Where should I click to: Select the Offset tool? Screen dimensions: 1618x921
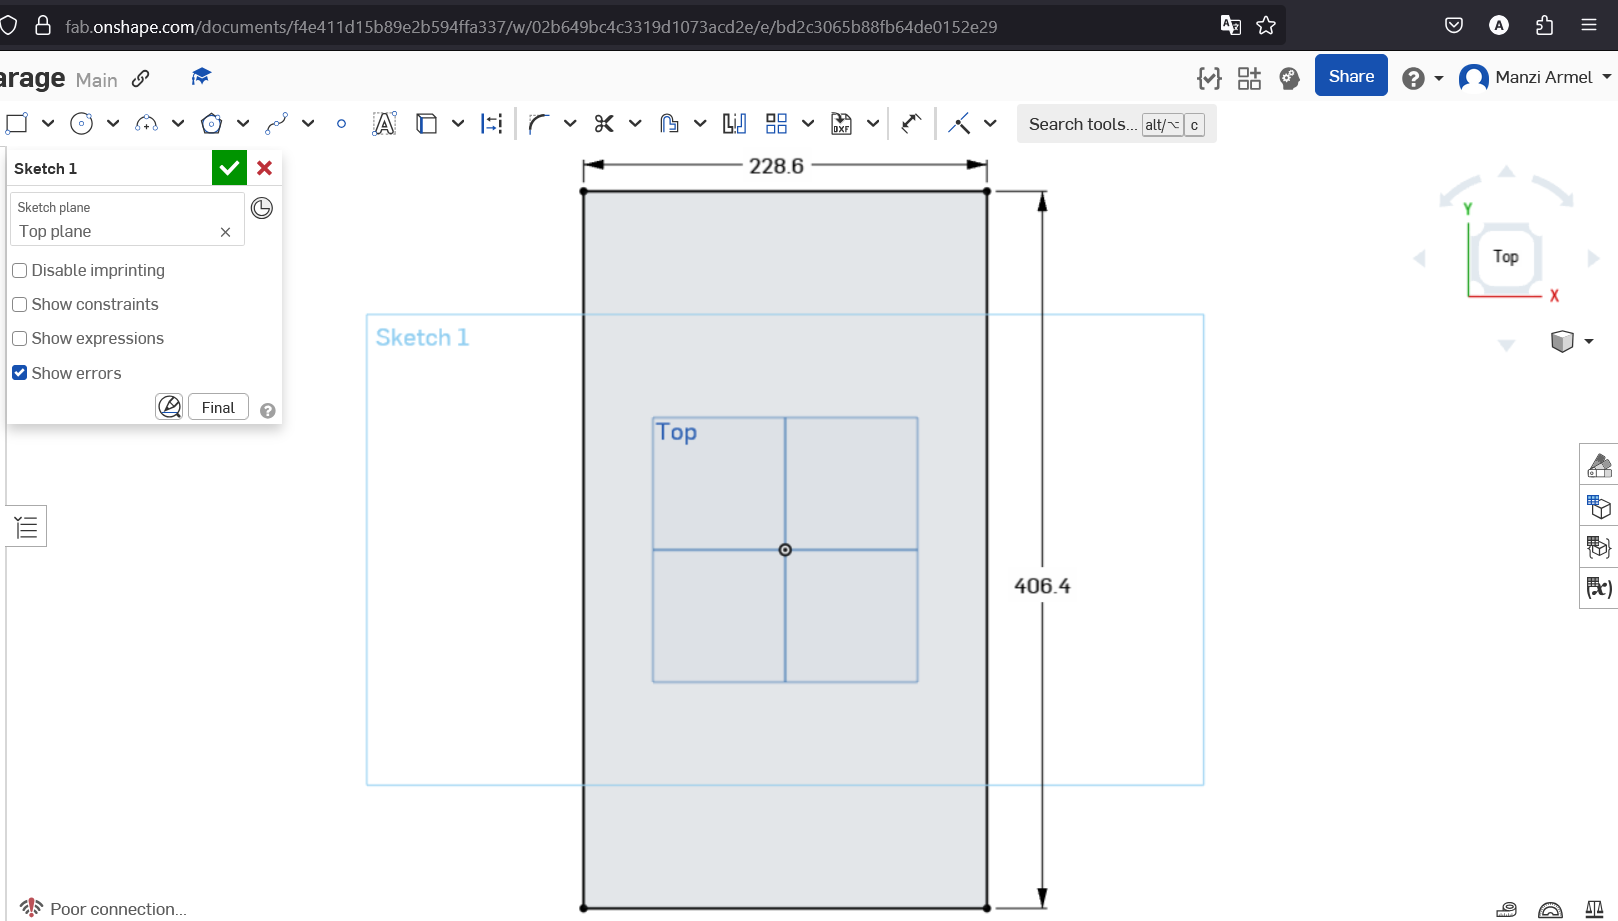point(669,123)
